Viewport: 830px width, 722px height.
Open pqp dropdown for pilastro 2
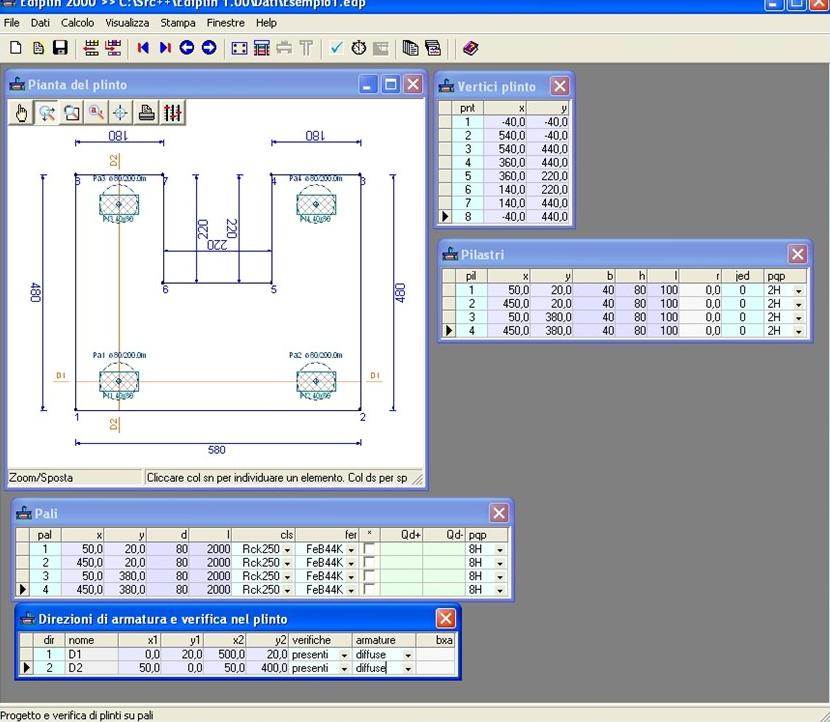click(x=798, y=303)
